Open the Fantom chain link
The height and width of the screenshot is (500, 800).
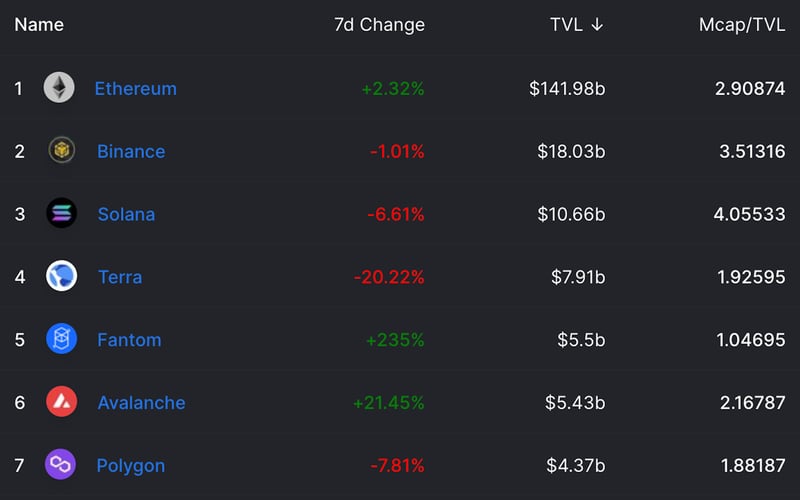[129, 340]
